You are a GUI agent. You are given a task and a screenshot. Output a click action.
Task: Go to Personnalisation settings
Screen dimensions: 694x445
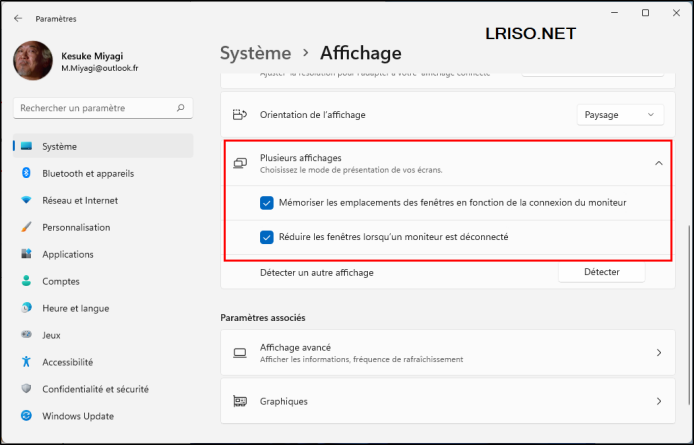click(76, 227)
